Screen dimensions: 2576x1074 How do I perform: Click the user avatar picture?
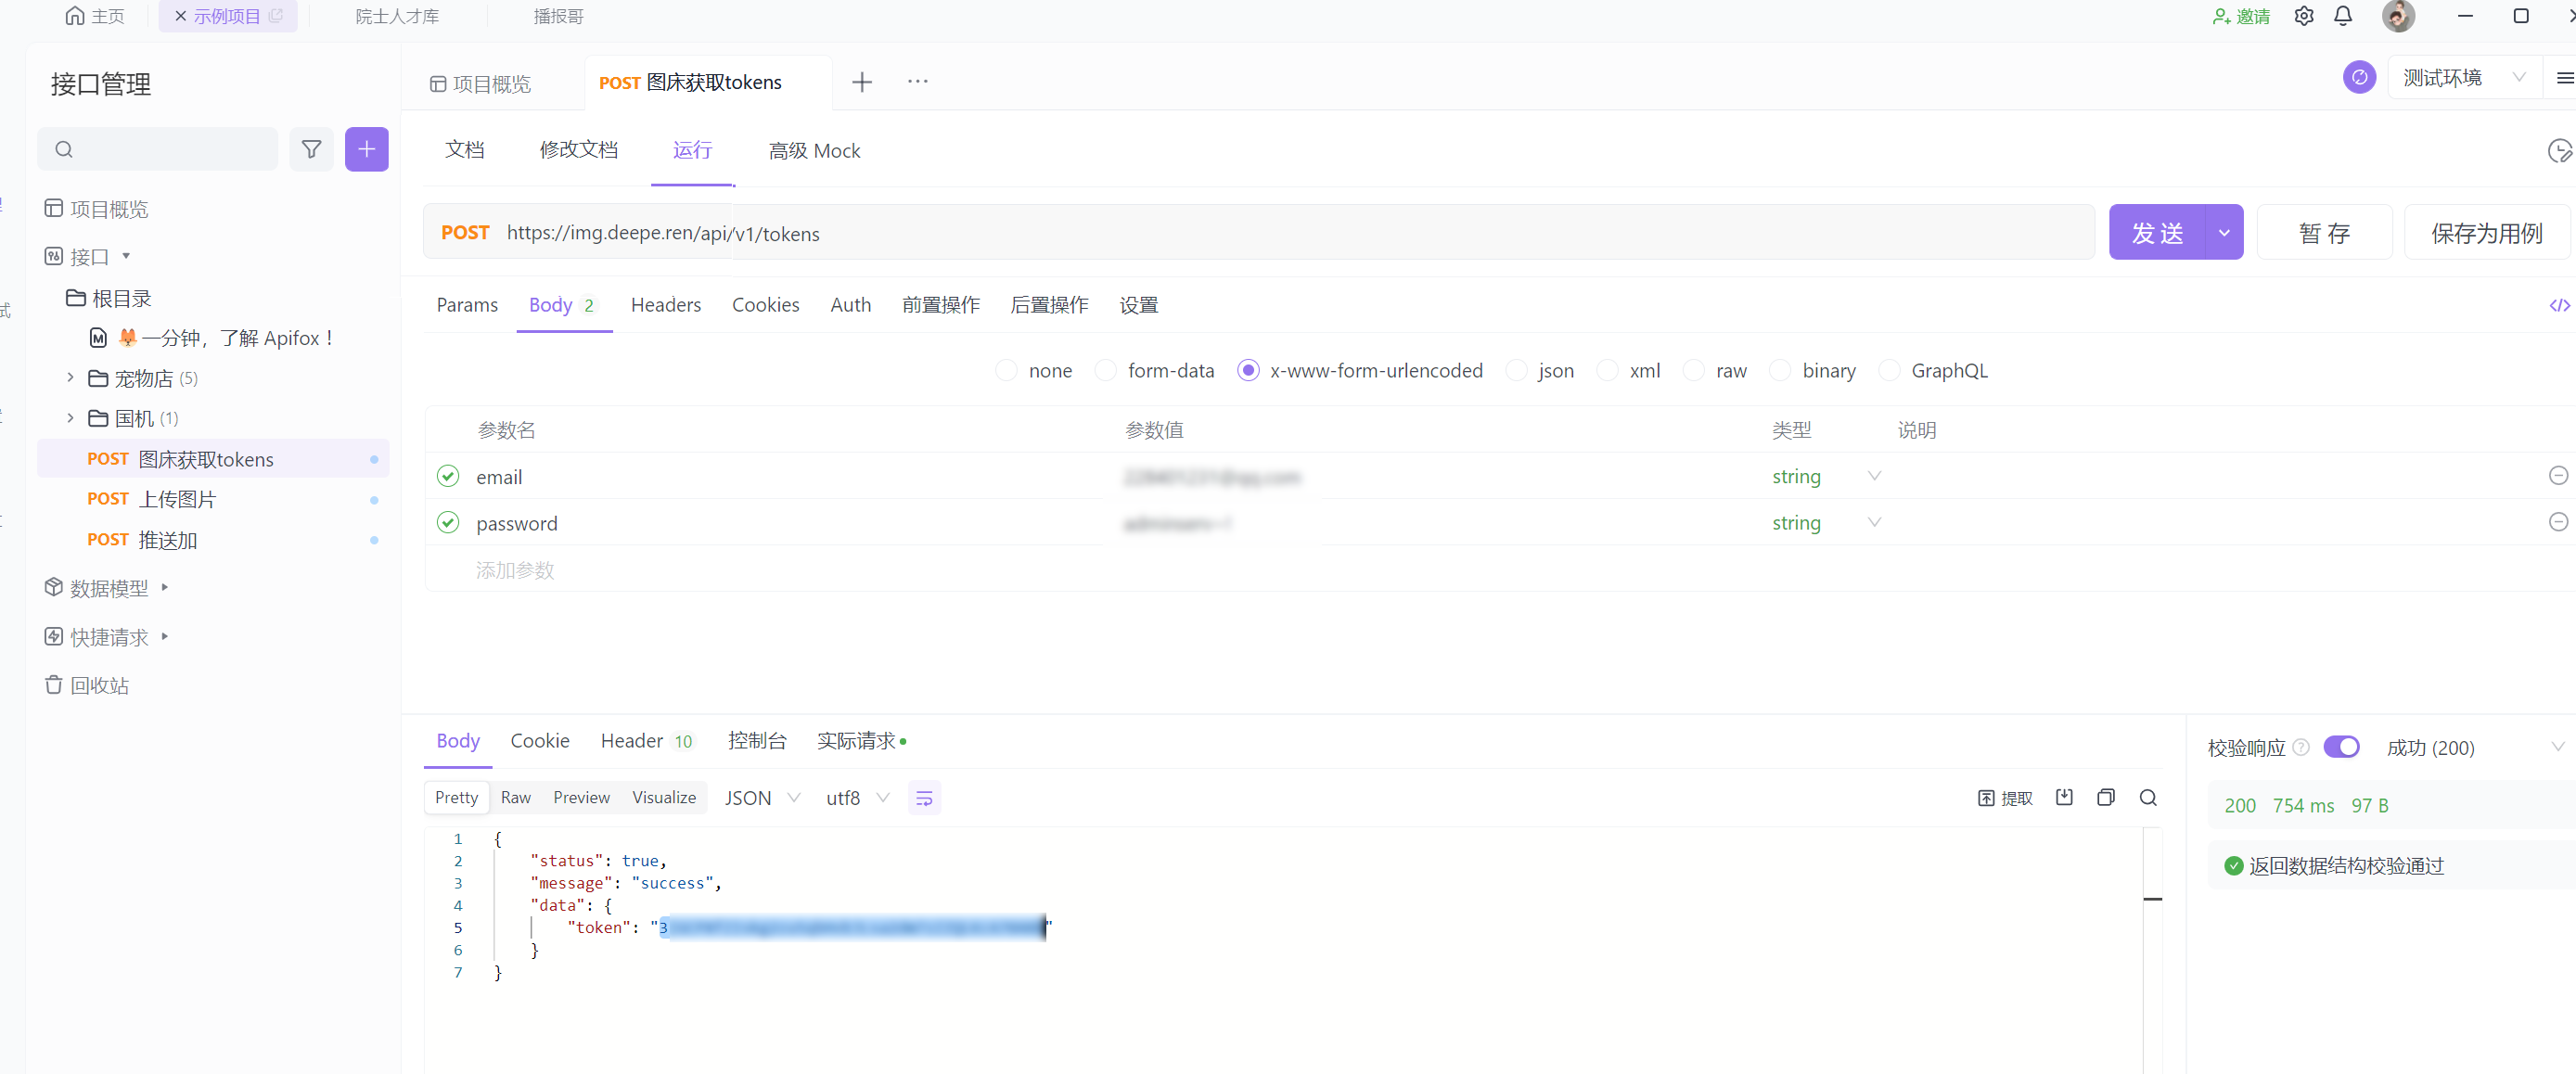[x=2398, y=16]
